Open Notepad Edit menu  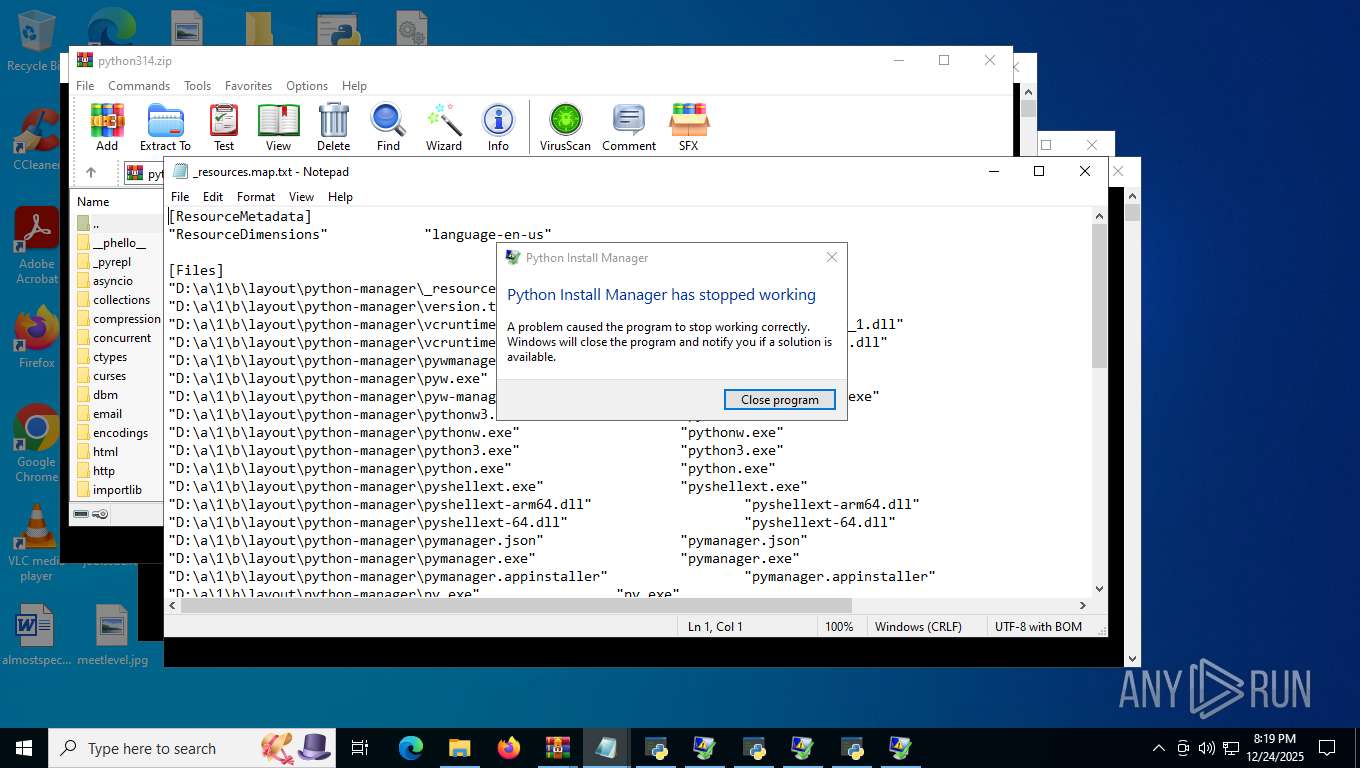pos(213,197)
